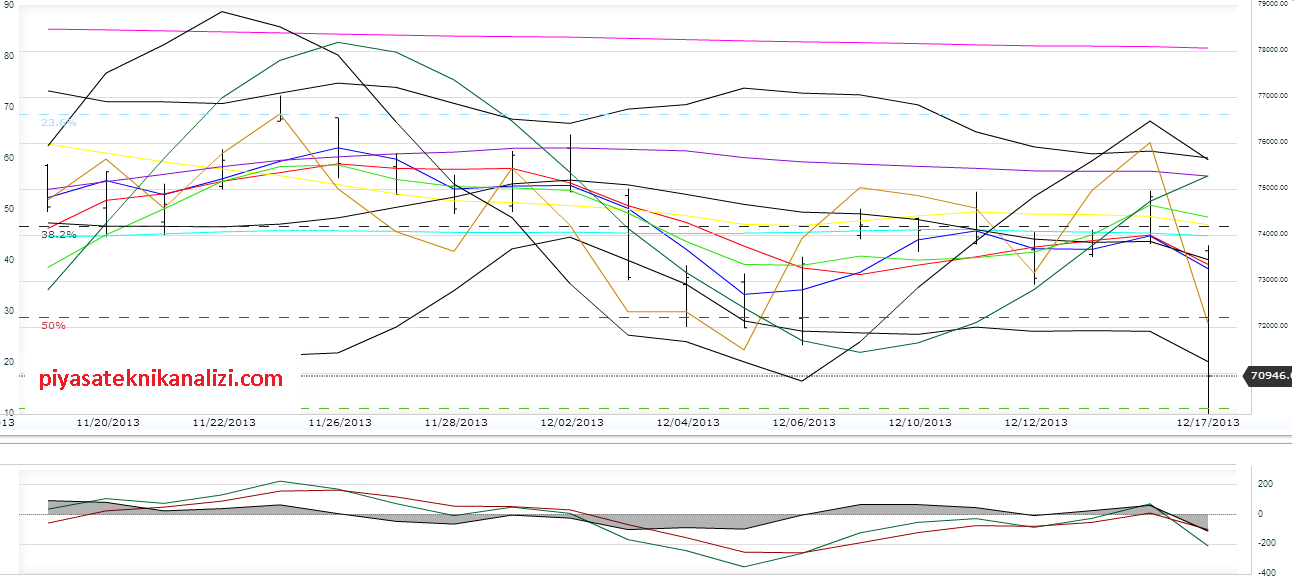This screenshot has height=580, width=1298.
Task: Jump to the 12/02/2013 date label
Action: click(572, 423)
